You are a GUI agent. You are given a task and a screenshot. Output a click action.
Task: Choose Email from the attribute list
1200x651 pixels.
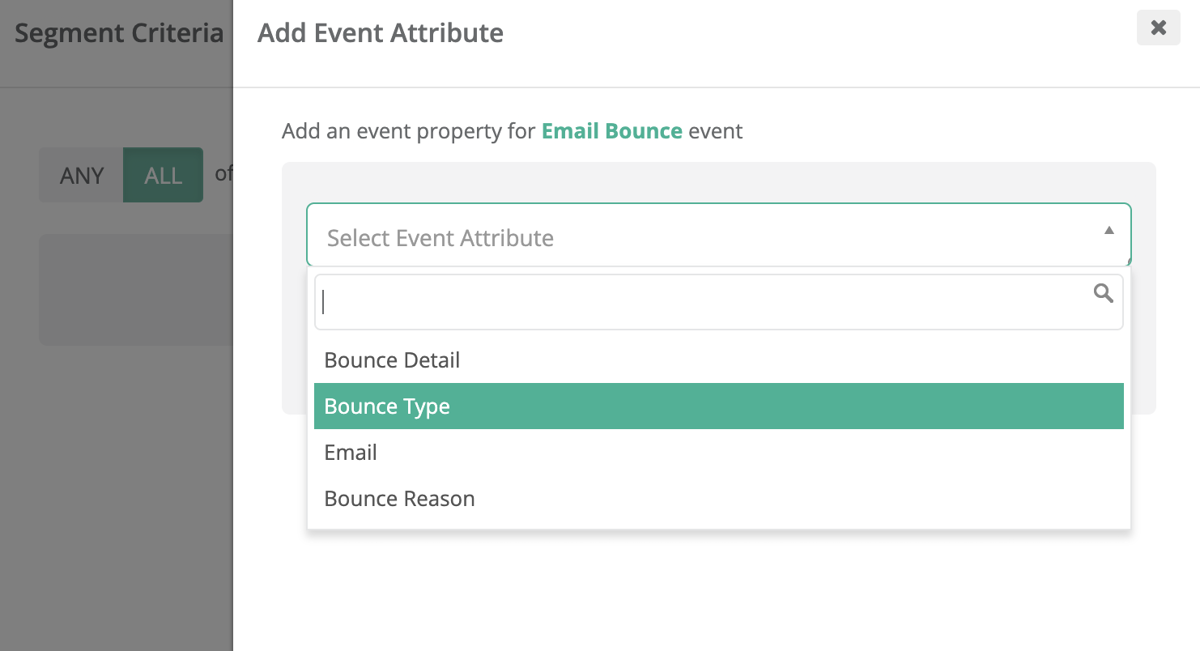coord(350,452)
